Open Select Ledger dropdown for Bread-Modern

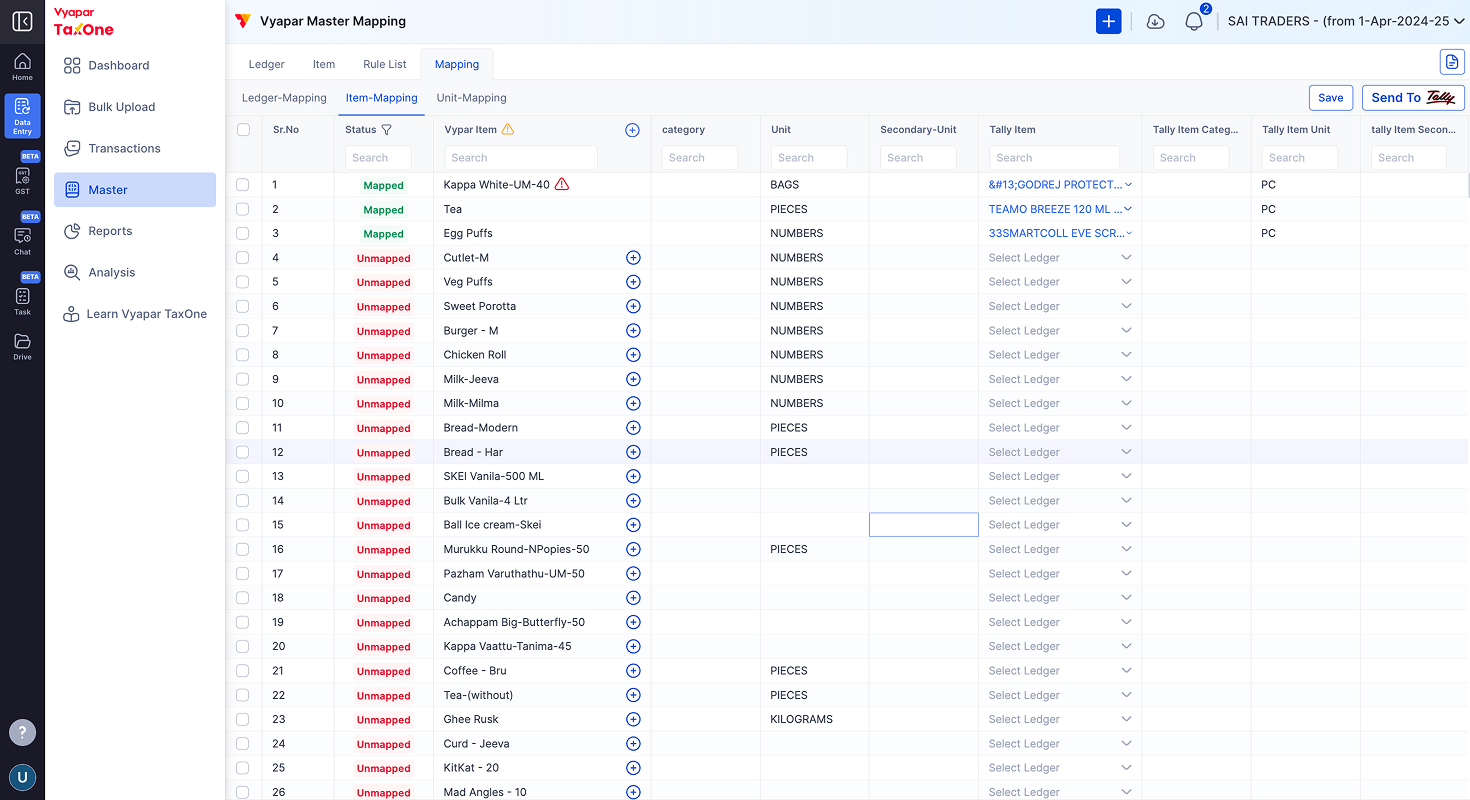pos(1060,428)
